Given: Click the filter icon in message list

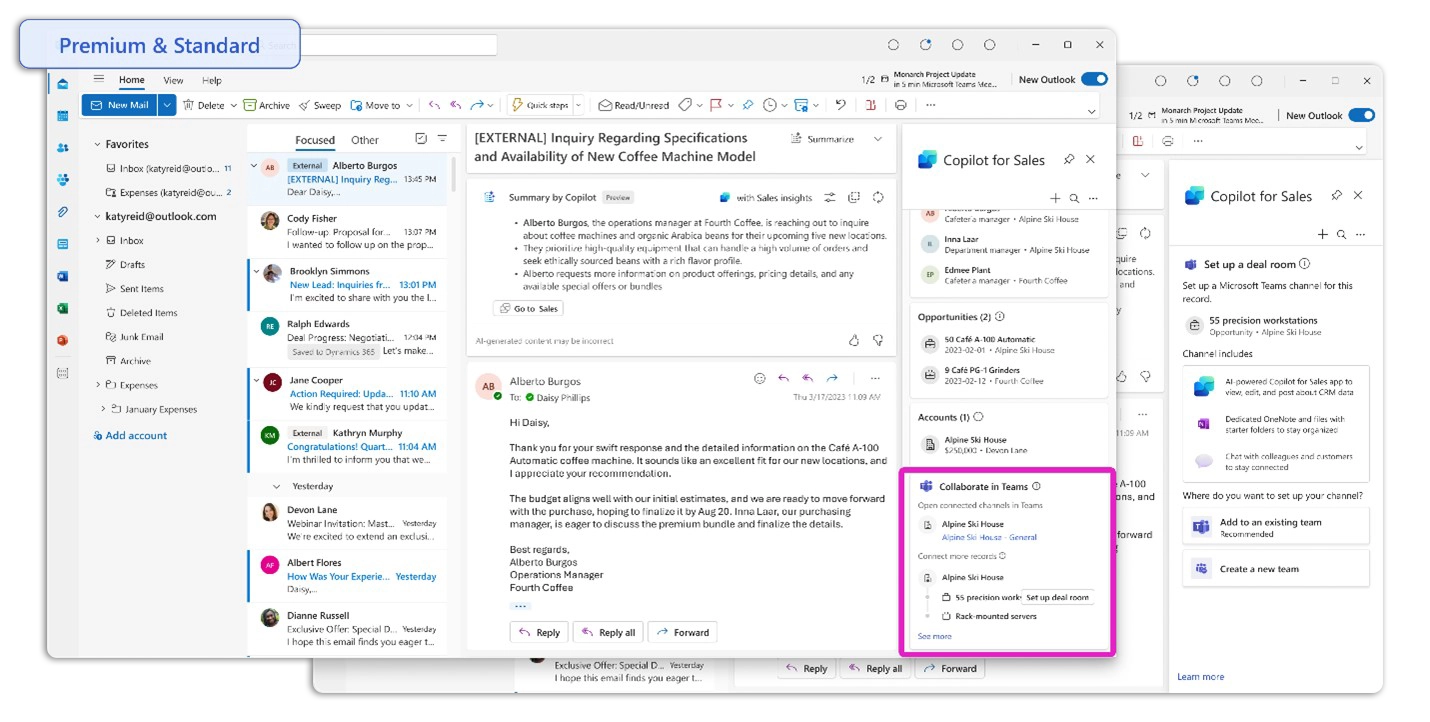Looking at the screenshot, I should (x=442, y=139).
